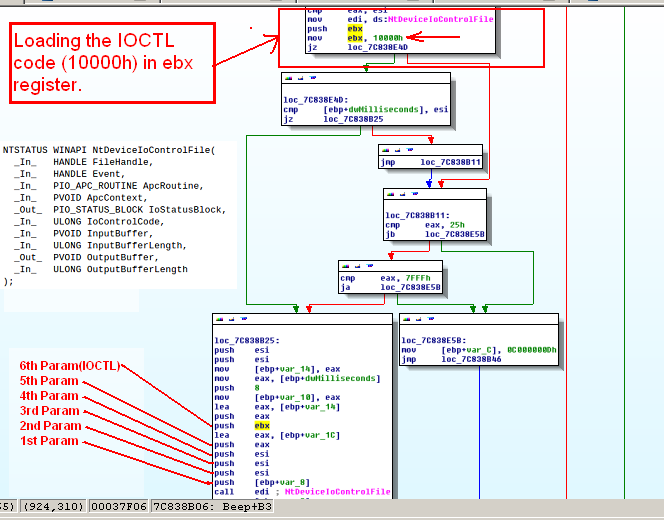Click lea eax, [ebp+var_1C] instruction
This screenshot has height=520, width=664.
[277, 436]
